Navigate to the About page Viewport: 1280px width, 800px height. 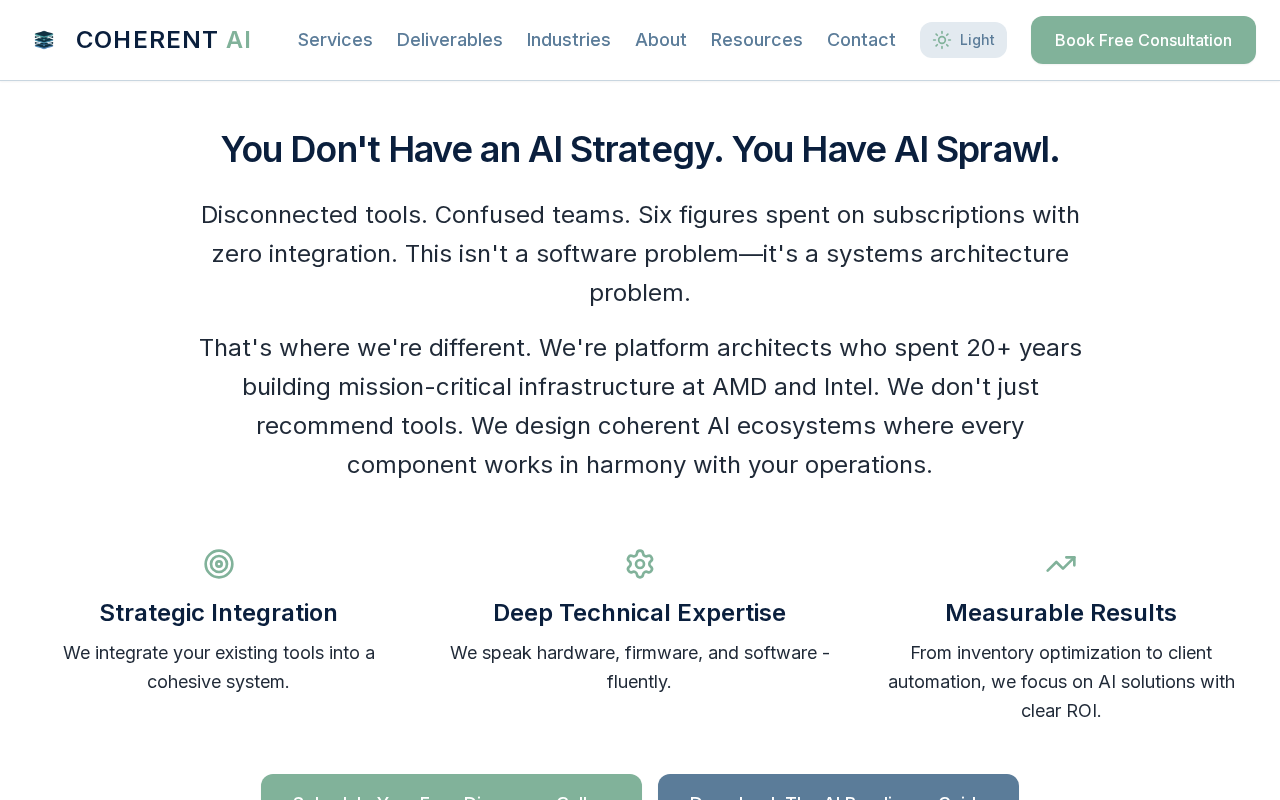660,40
